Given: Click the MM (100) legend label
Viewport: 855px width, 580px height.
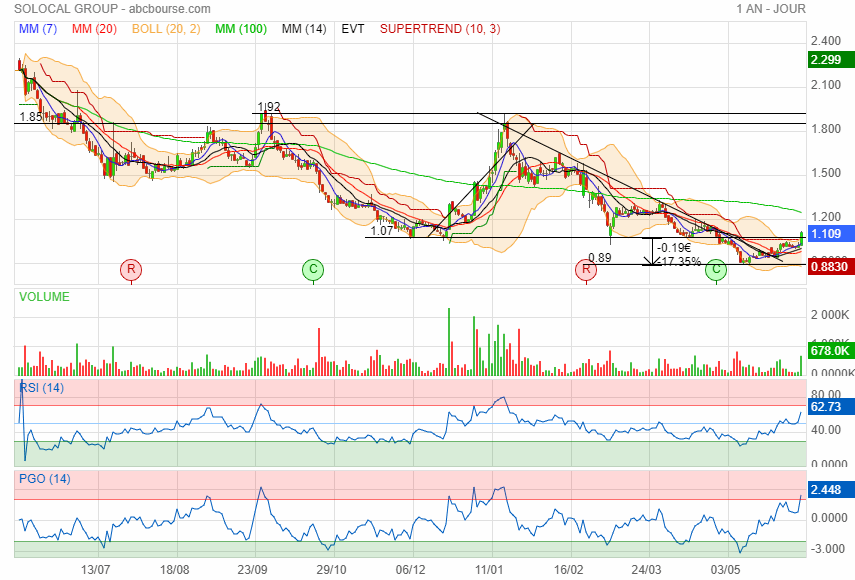Looking at the screenshot, I should 241,29.
